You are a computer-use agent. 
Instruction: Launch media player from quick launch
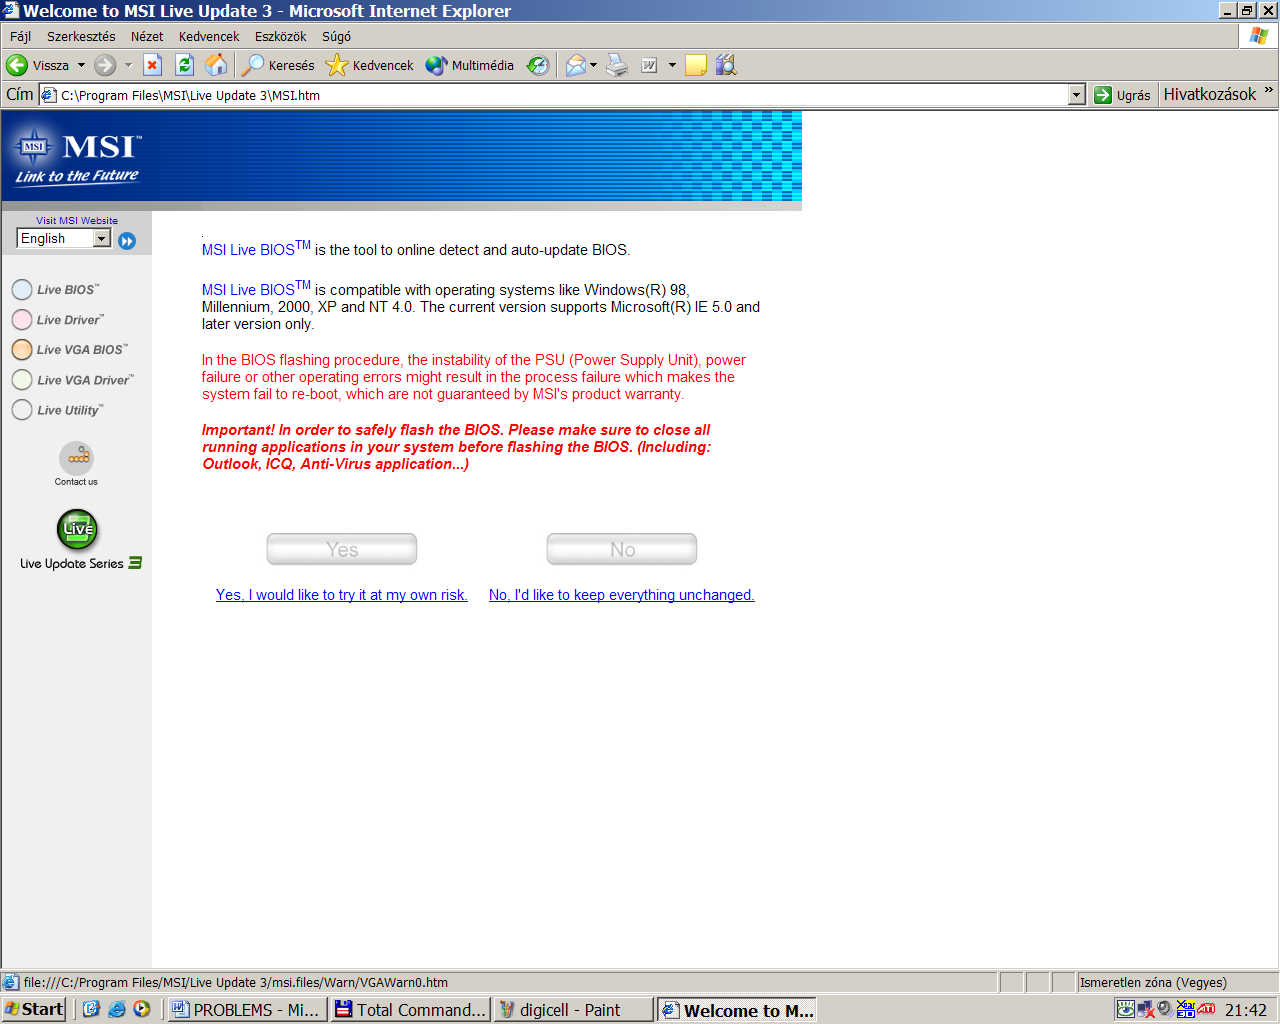point(142,1009)
